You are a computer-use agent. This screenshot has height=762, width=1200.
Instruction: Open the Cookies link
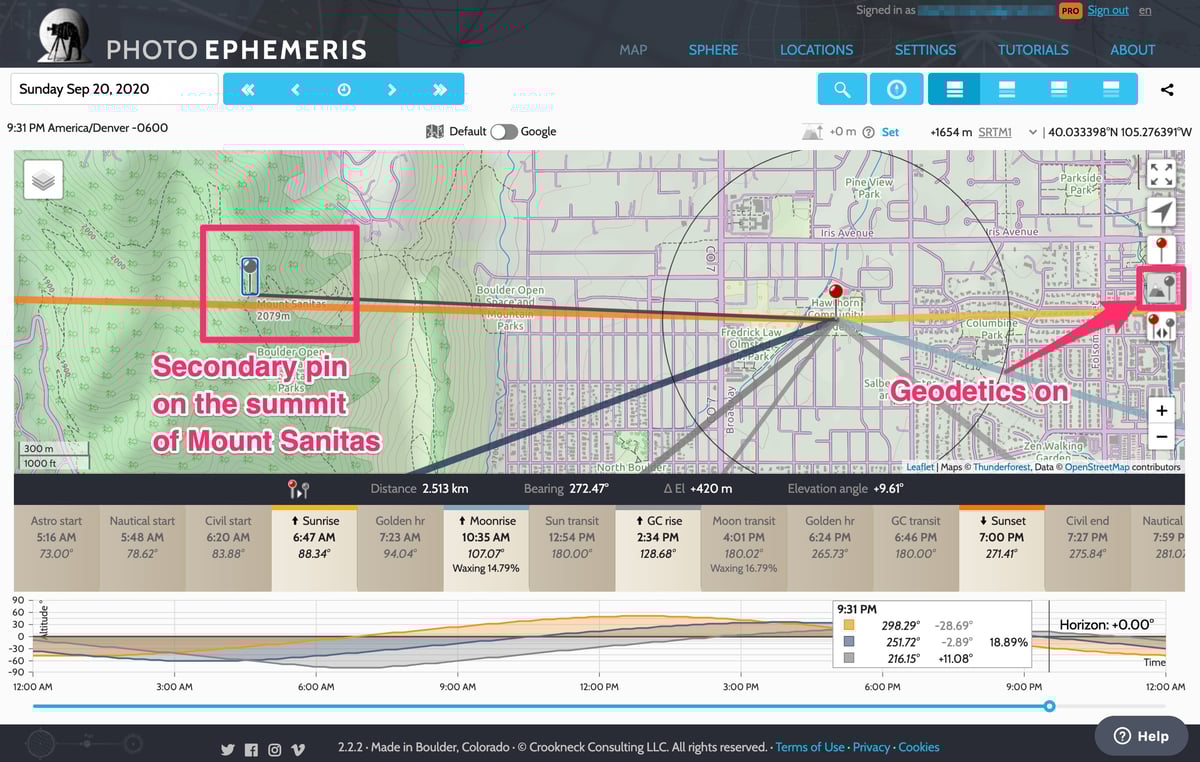tap(919, 747)
